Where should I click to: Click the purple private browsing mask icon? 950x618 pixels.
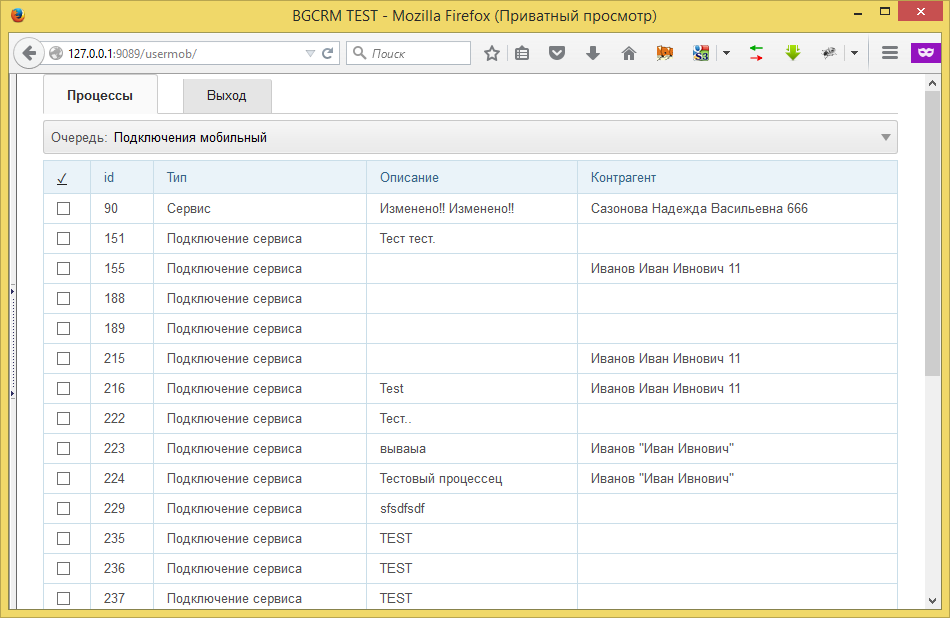925,53
